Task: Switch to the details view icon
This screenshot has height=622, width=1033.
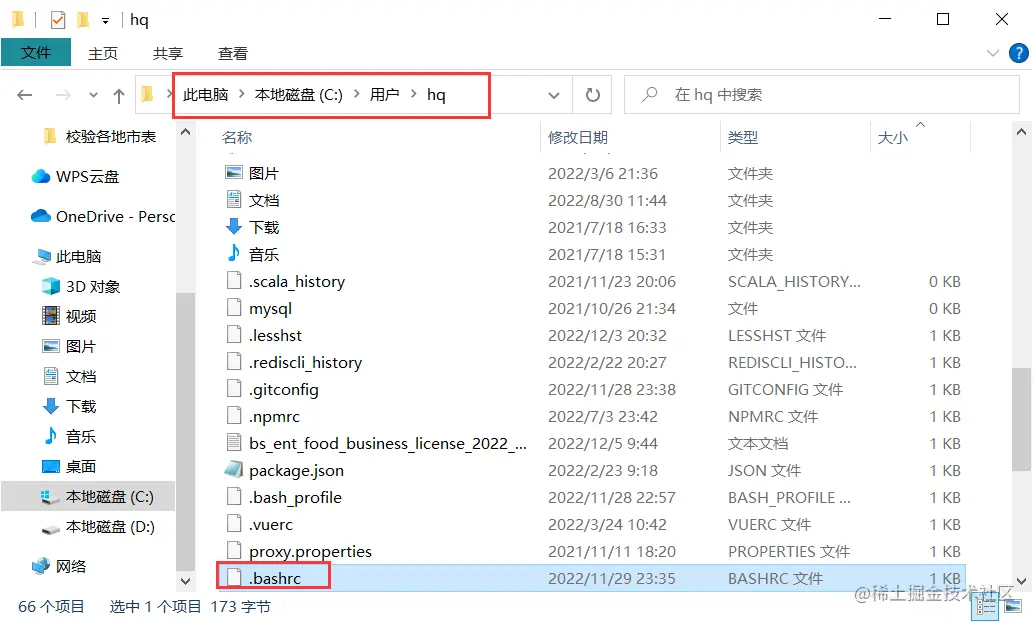Action: pos(986,608)
